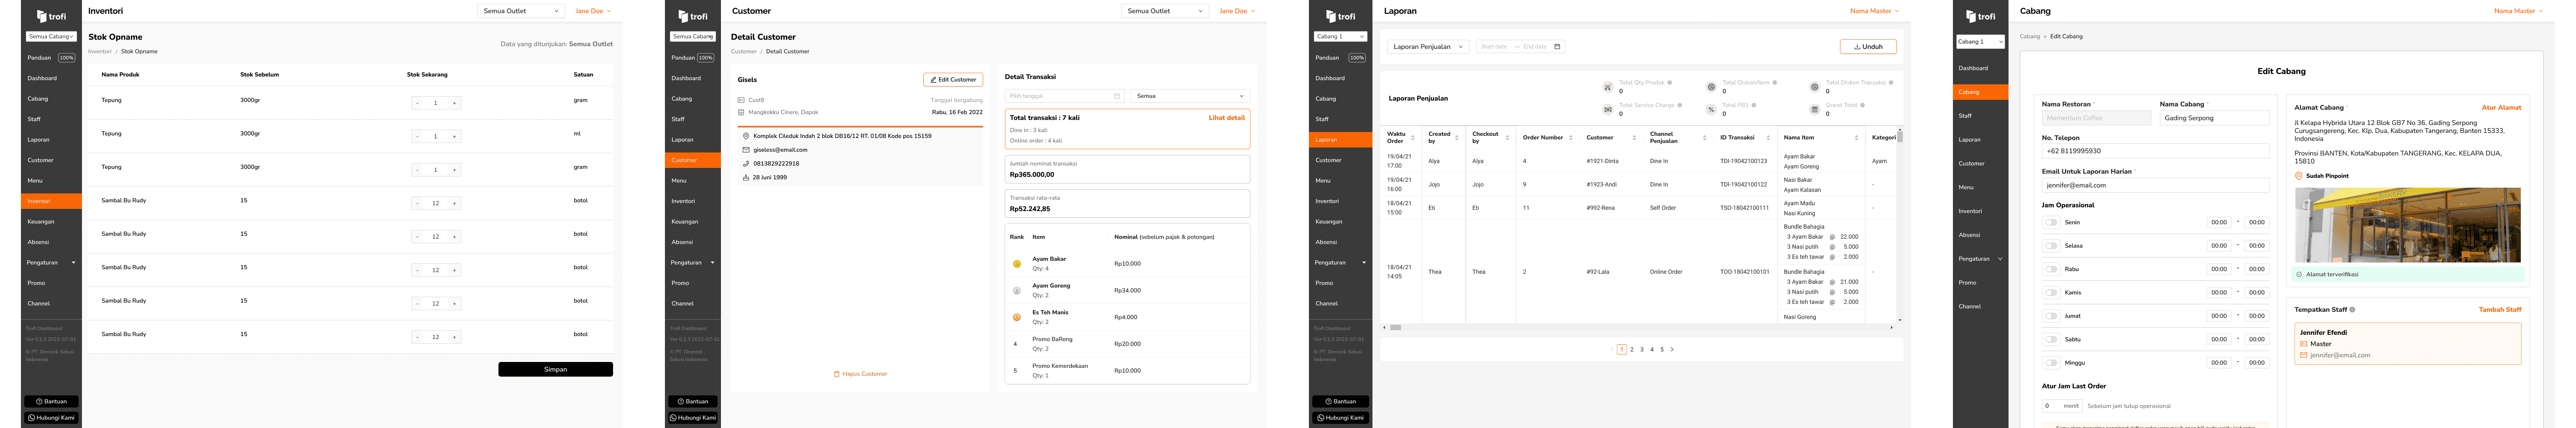Image resolution: width=2576 pixels, height=428 pixels.
Task: Click Atur Alamat link in Edit Cabang
Action: pos(2501,107)
